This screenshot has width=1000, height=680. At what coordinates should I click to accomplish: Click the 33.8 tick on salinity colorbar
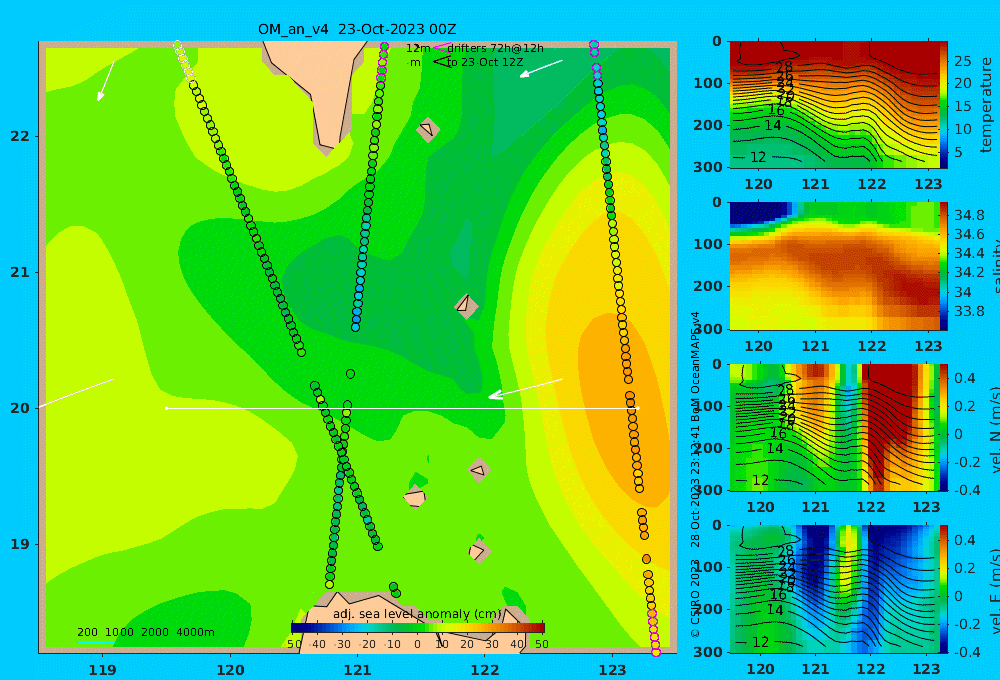(968, 311)
